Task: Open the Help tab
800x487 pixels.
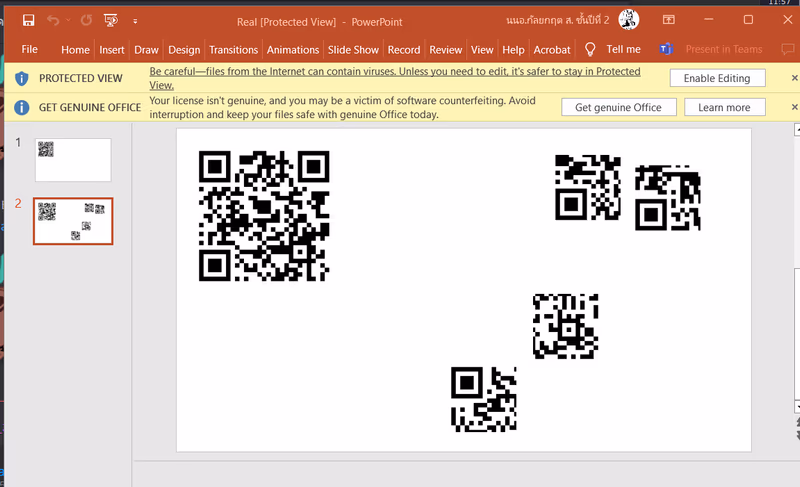Action: [513, 49]
